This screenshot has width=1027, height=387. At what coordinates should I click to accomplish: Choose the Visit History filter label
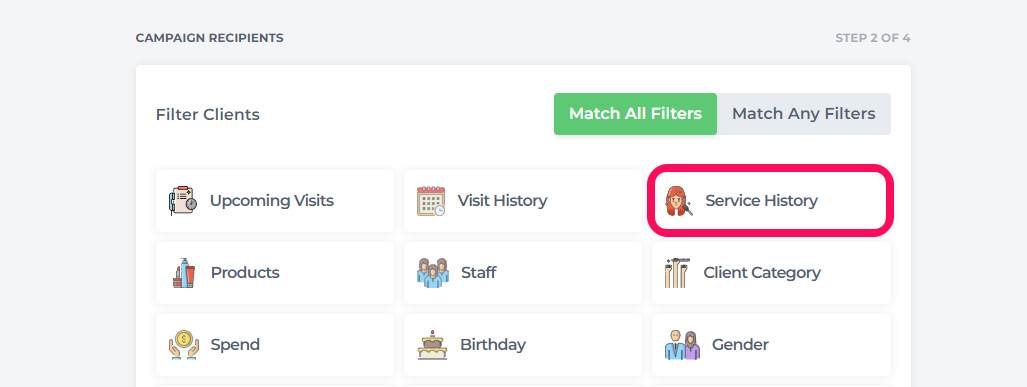coord(502,200)
